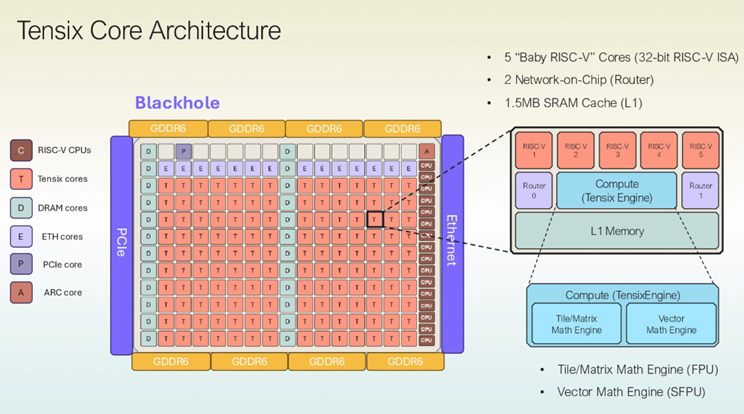Select the vertical Ethernet bar
744x414 pixels.
[452, 244]
